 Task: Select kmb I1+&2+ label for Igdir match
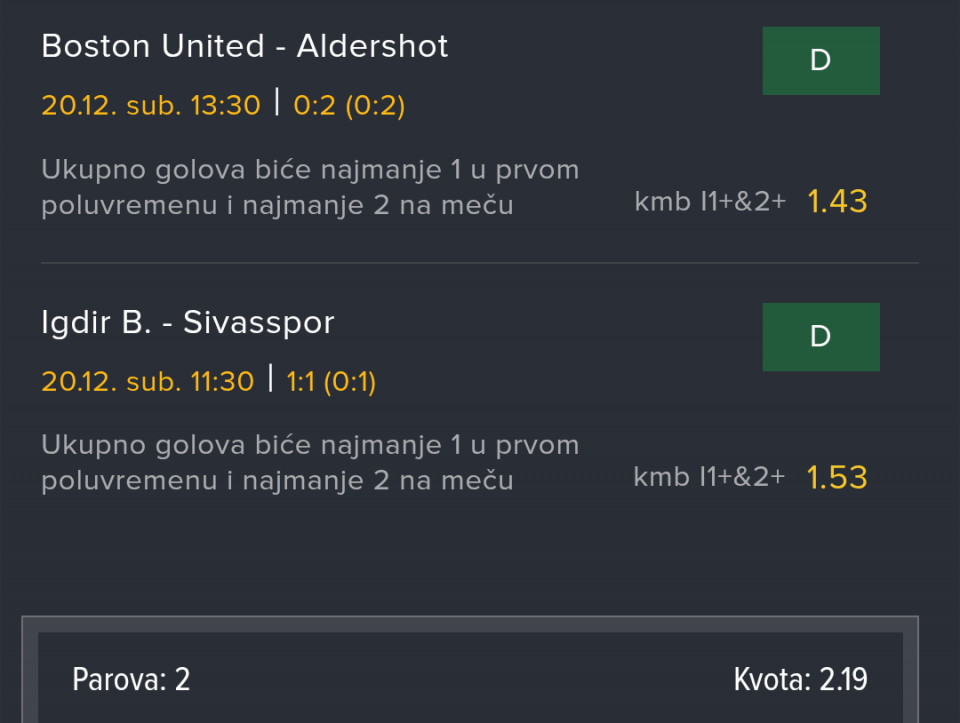[709, 478]
